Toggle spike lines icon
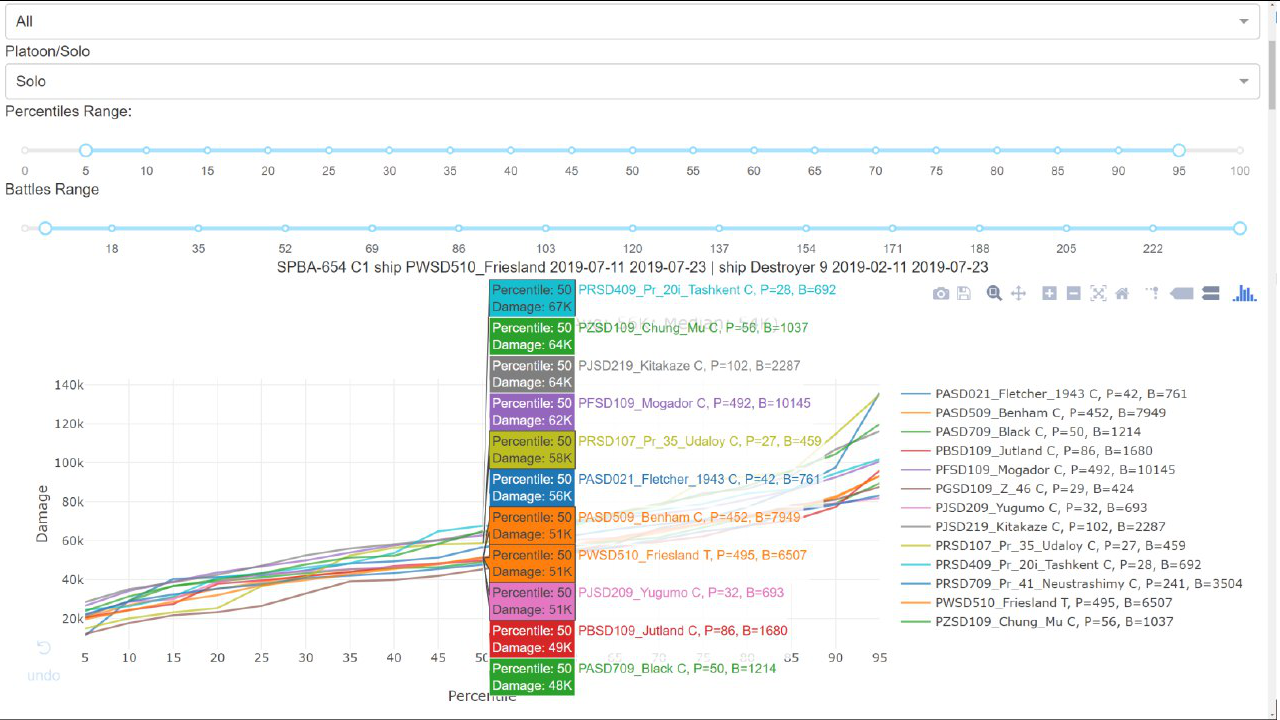This screenshot has height=720, width=1280. point(1152,293)
